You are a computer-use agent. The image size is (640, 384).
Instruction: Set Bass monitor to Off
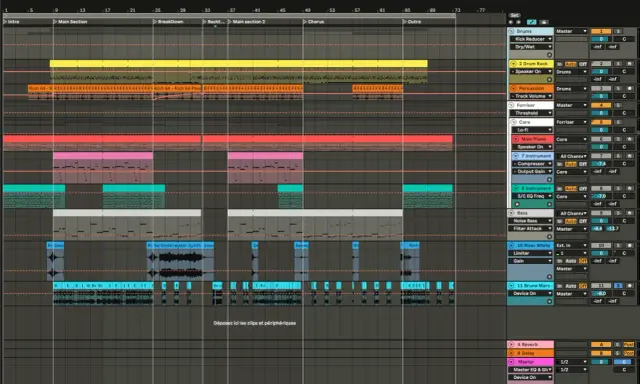coord(583,221)
